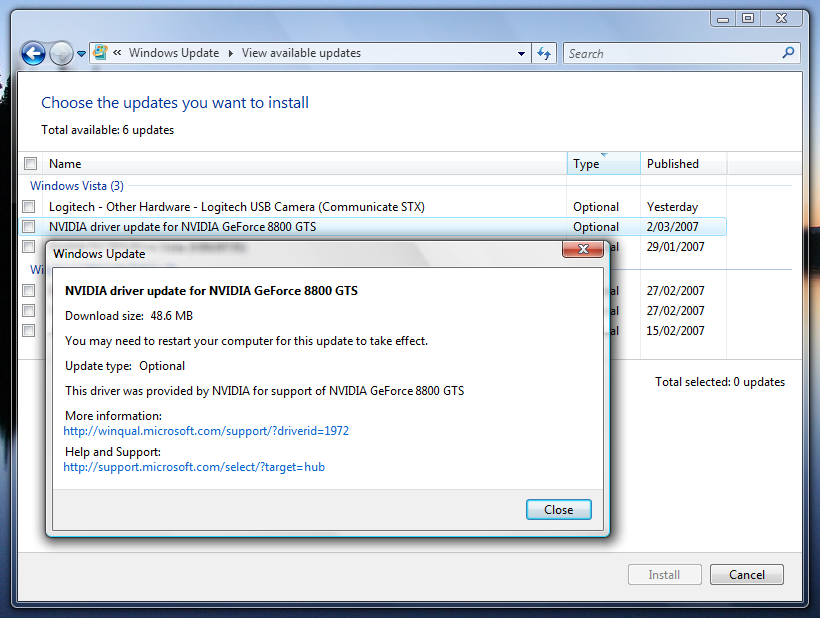Close the Windows Update dialog with red X
The width and height of the screenshot is (820, 618).
point(583,249)
